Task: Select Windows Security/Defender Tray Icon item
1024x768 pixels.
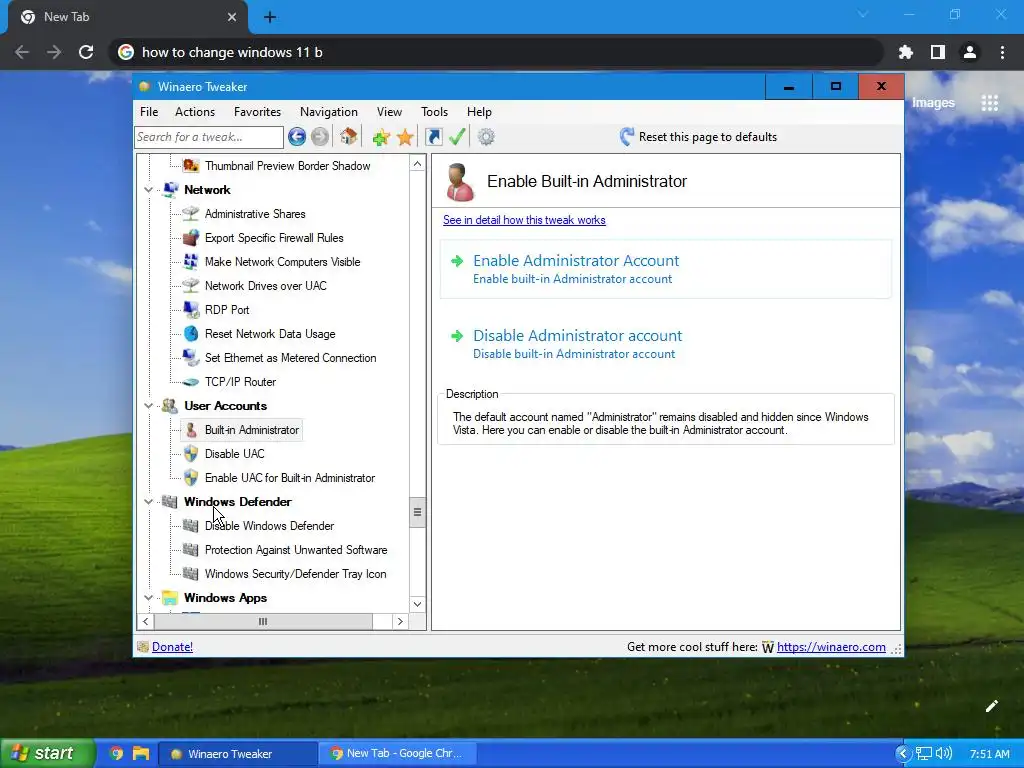Action: 295,574
